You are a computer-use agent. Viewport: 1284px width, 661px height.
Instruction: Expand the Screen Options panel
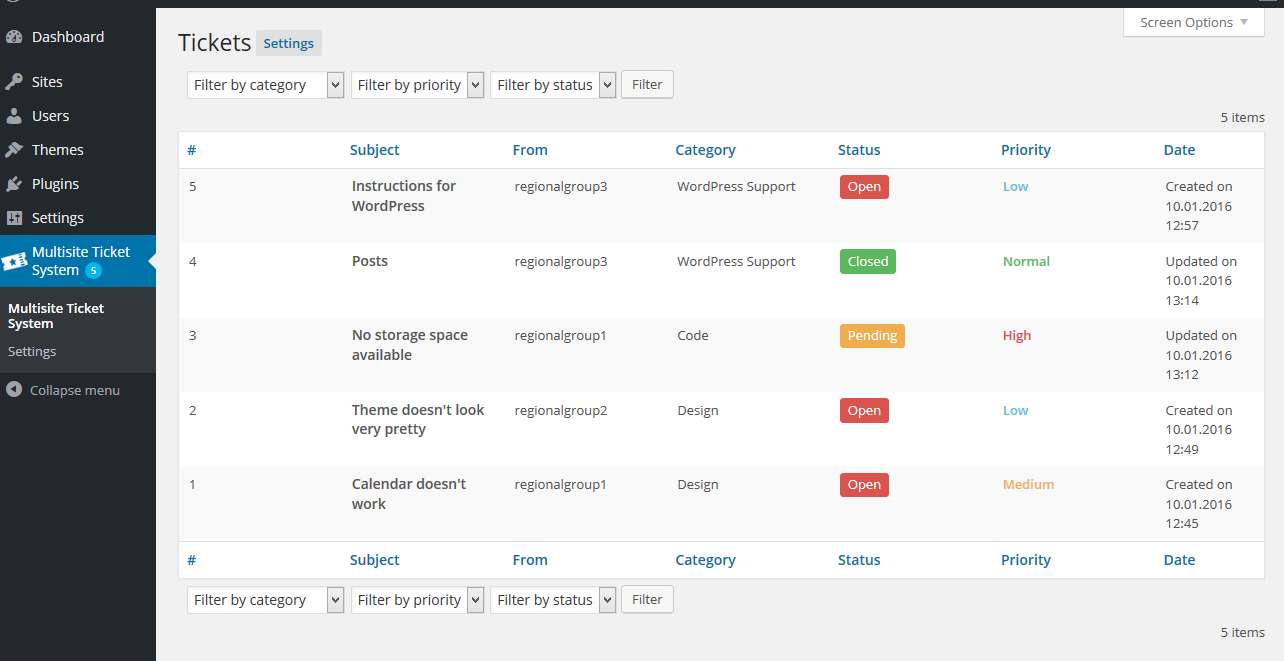coord(1194,22)
